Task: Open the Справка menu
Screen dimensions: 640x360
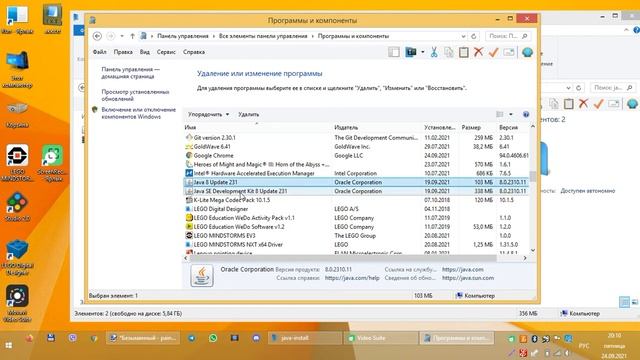Action: [194, 52]
